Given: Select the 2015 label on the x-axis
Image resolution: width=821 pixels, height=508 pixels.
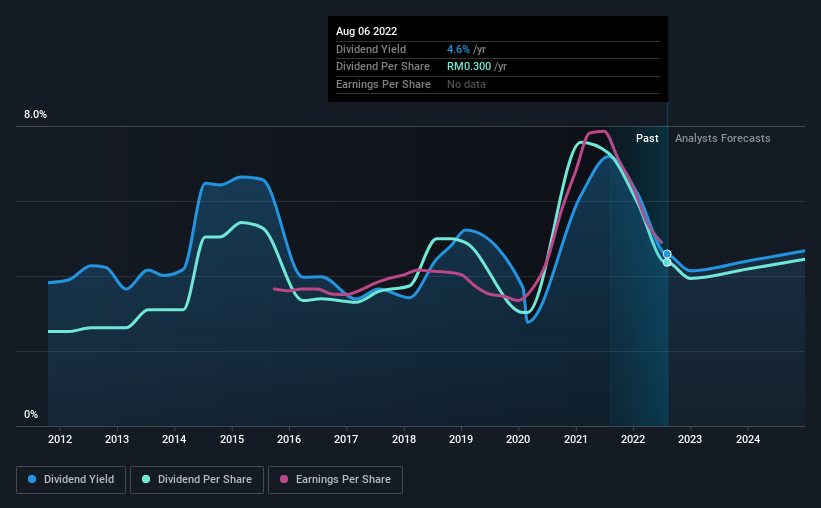Looking at the screenshot, I should point(232,439).
